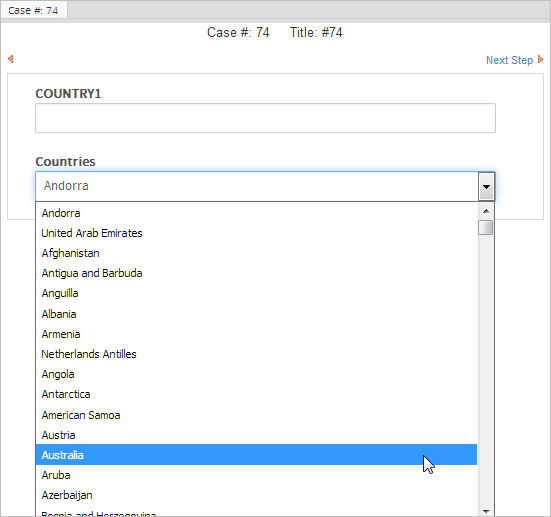Click the country list scrollbar thumb
551x517 pixels.
coord(486,227)
